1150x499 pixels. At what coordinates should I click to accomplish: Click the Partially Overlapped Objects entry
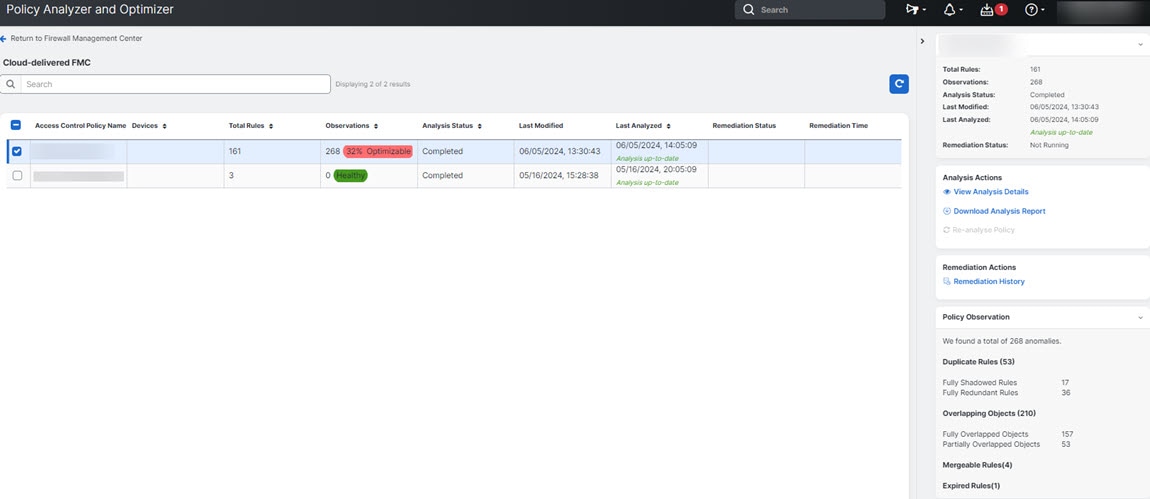tap(991, 444)
